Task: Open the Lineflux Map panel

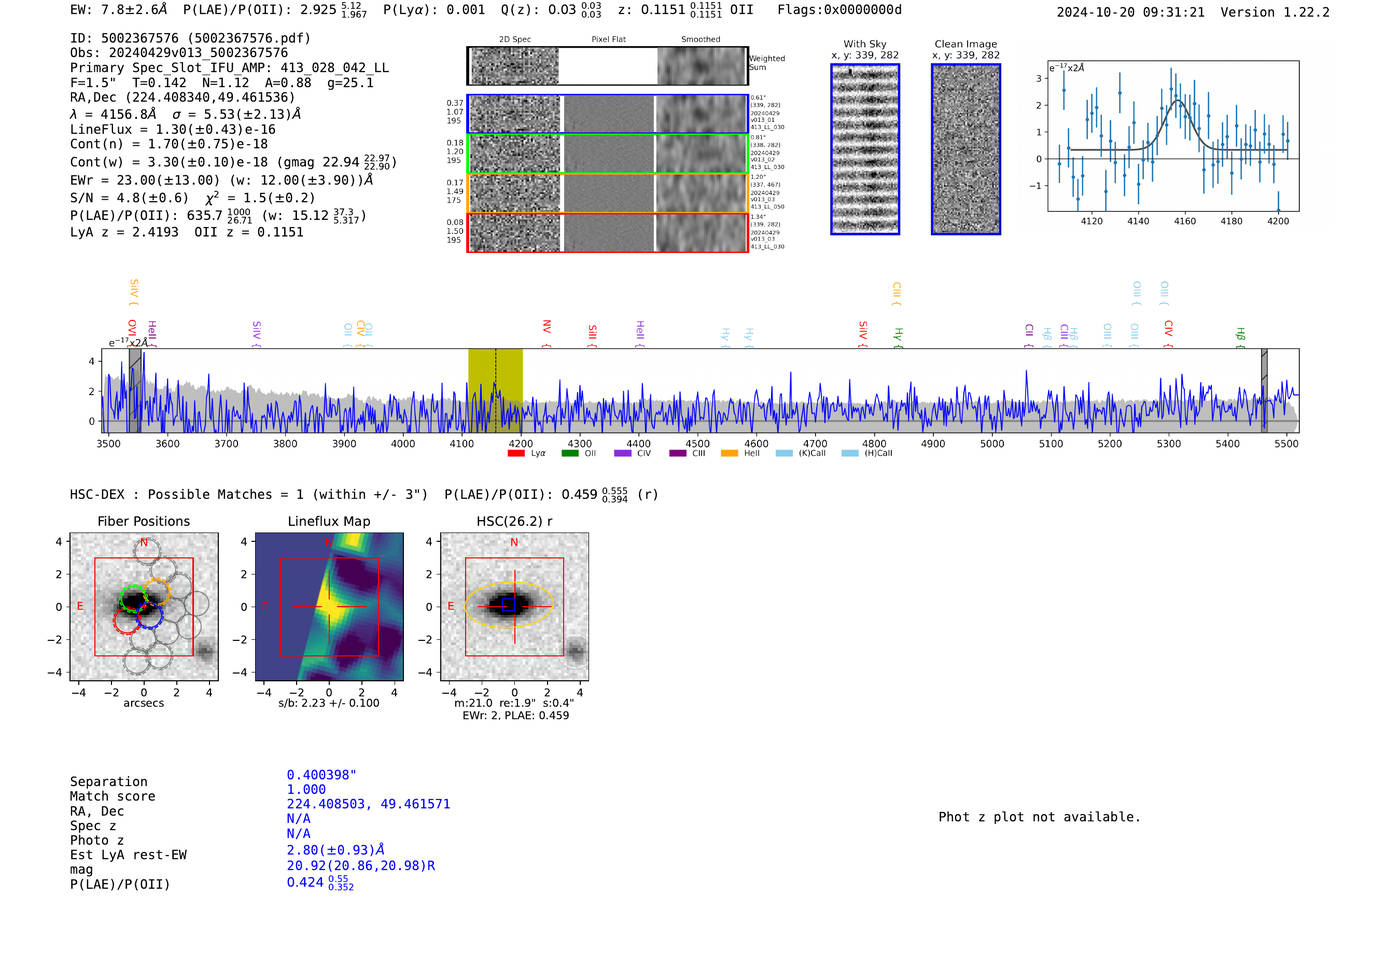Action: click(329, 607)
